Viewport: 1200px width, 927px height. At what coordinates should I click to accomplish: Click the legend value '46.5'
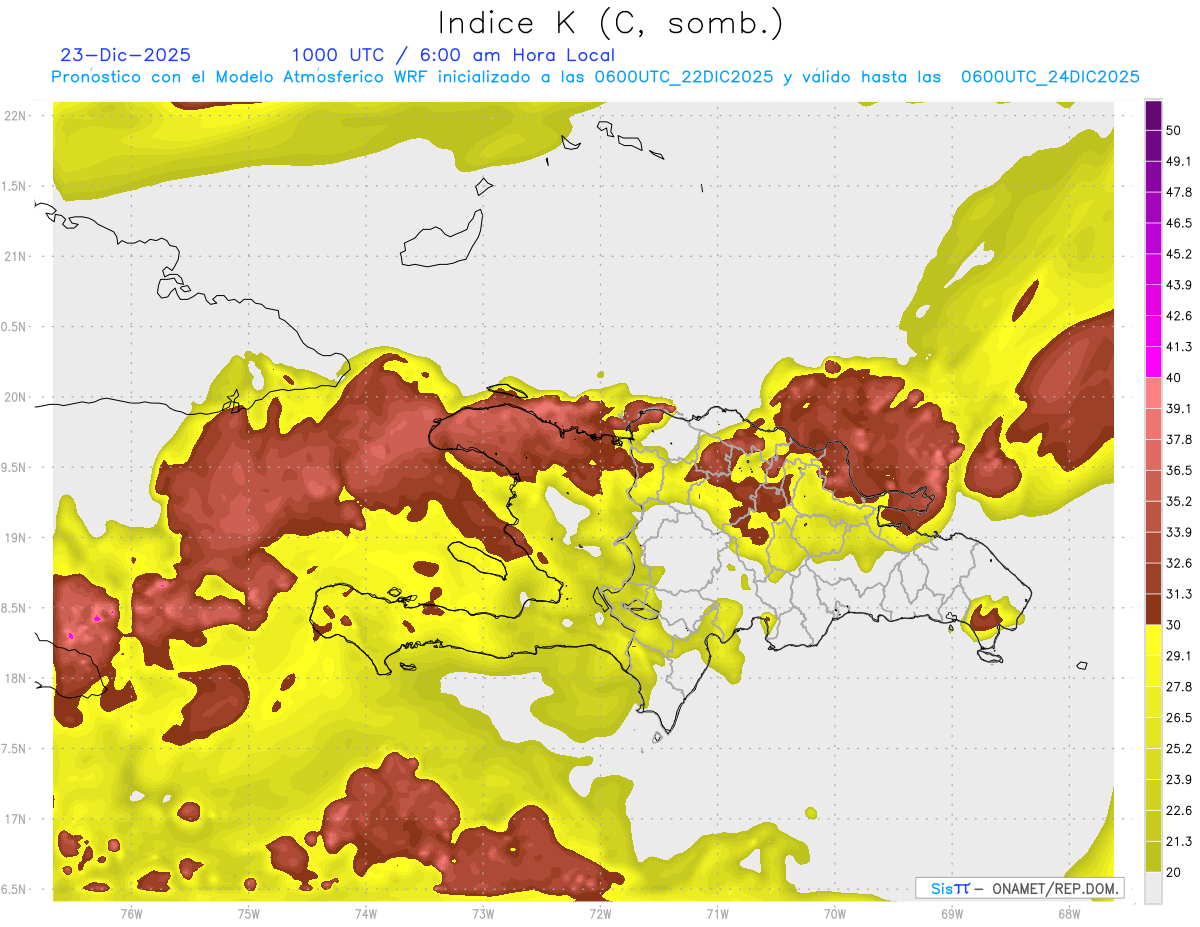click(x=1178, y=223)
